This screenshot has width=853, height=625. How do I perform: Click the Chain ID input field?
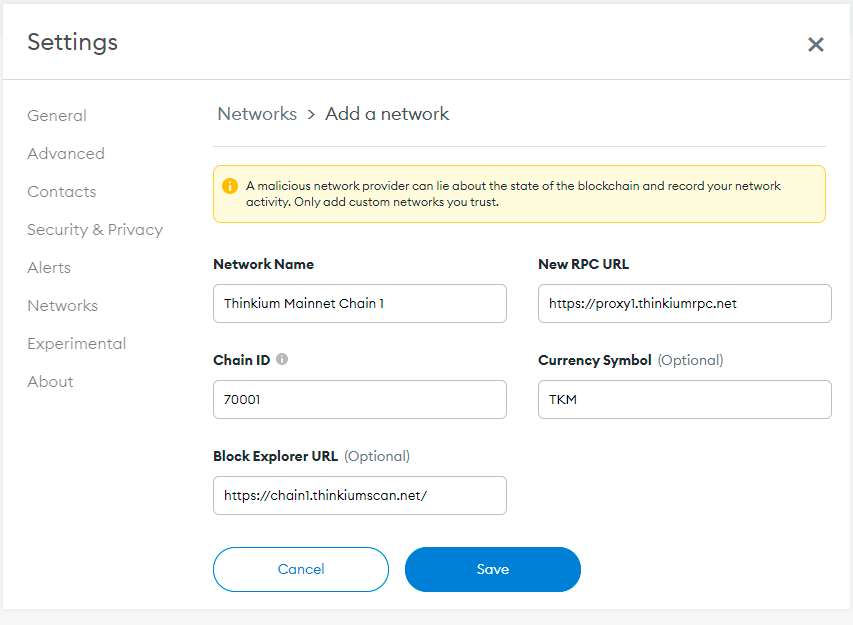(x=360, y=399)
